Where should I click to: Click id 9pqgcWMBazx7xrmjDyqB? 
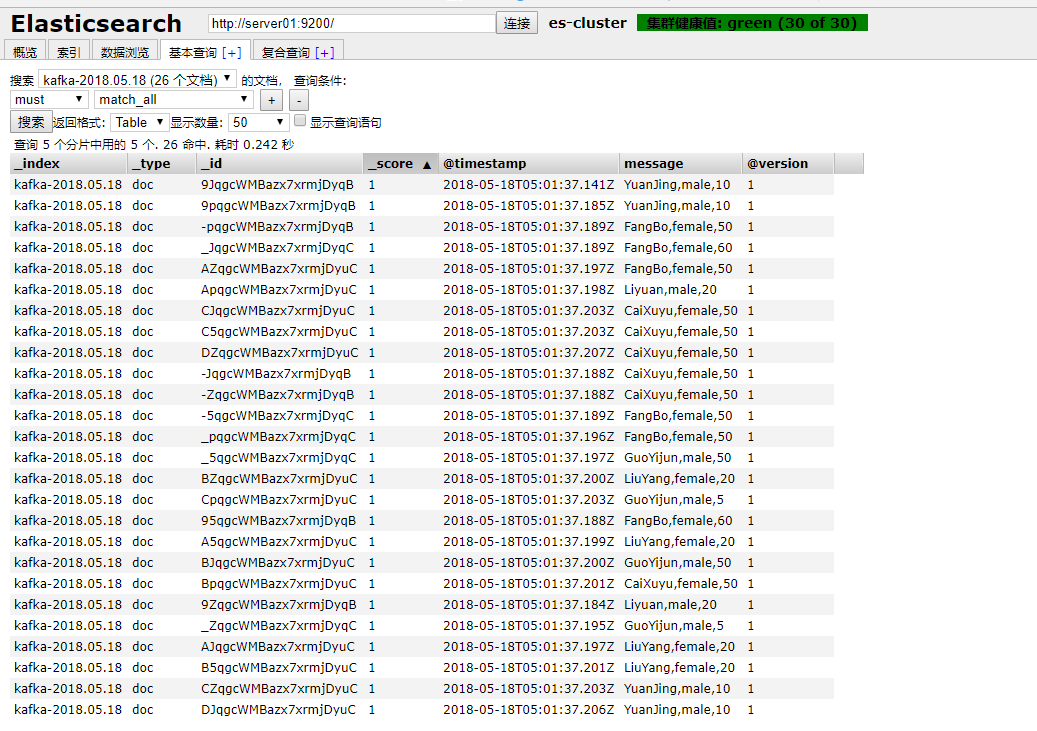point(278,206)
